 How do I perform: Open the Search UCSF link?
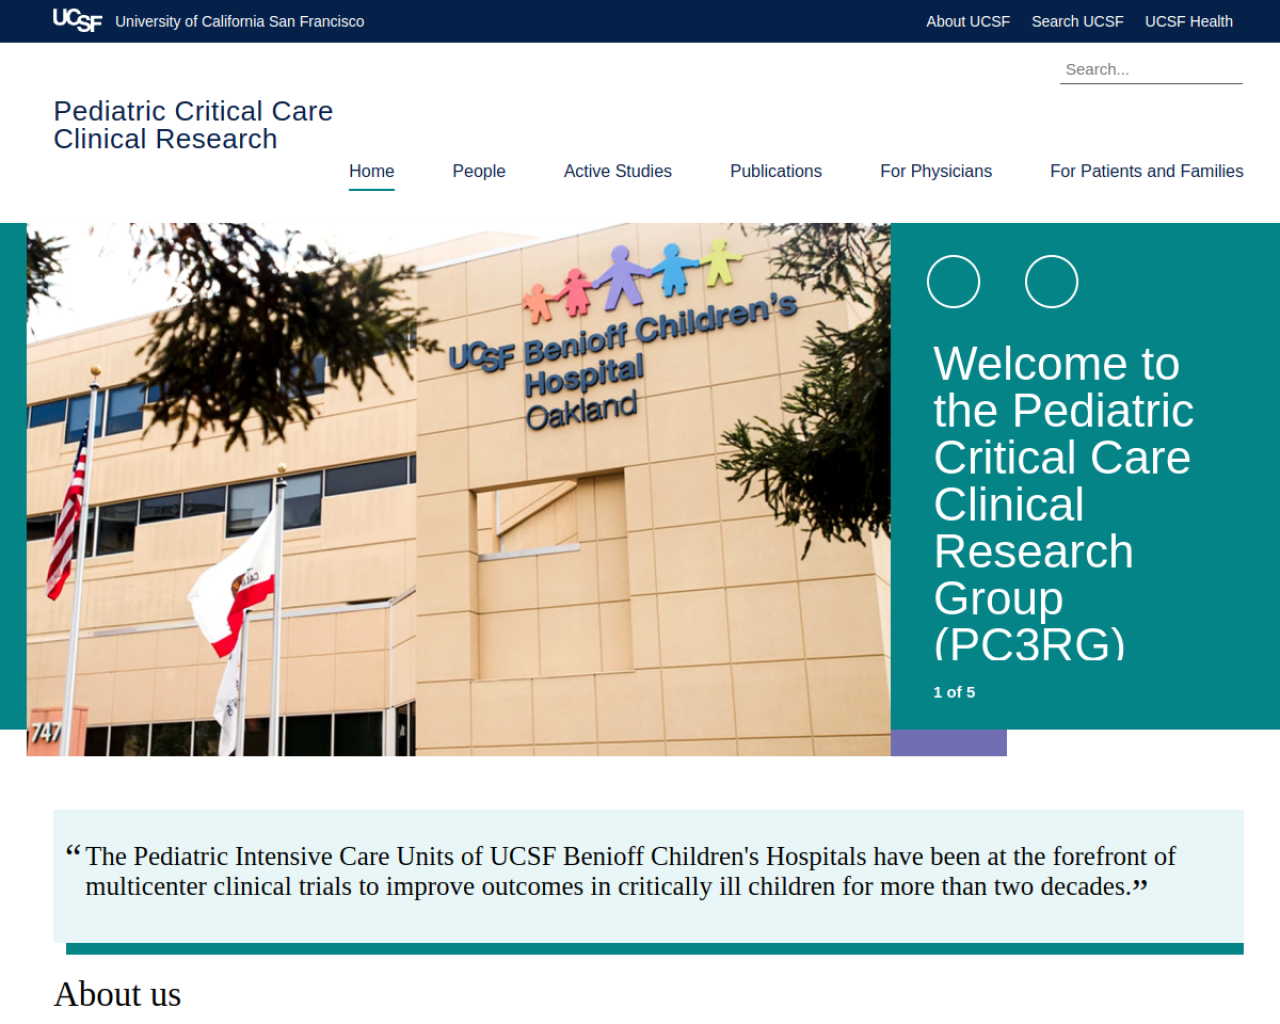point(1077,21)
